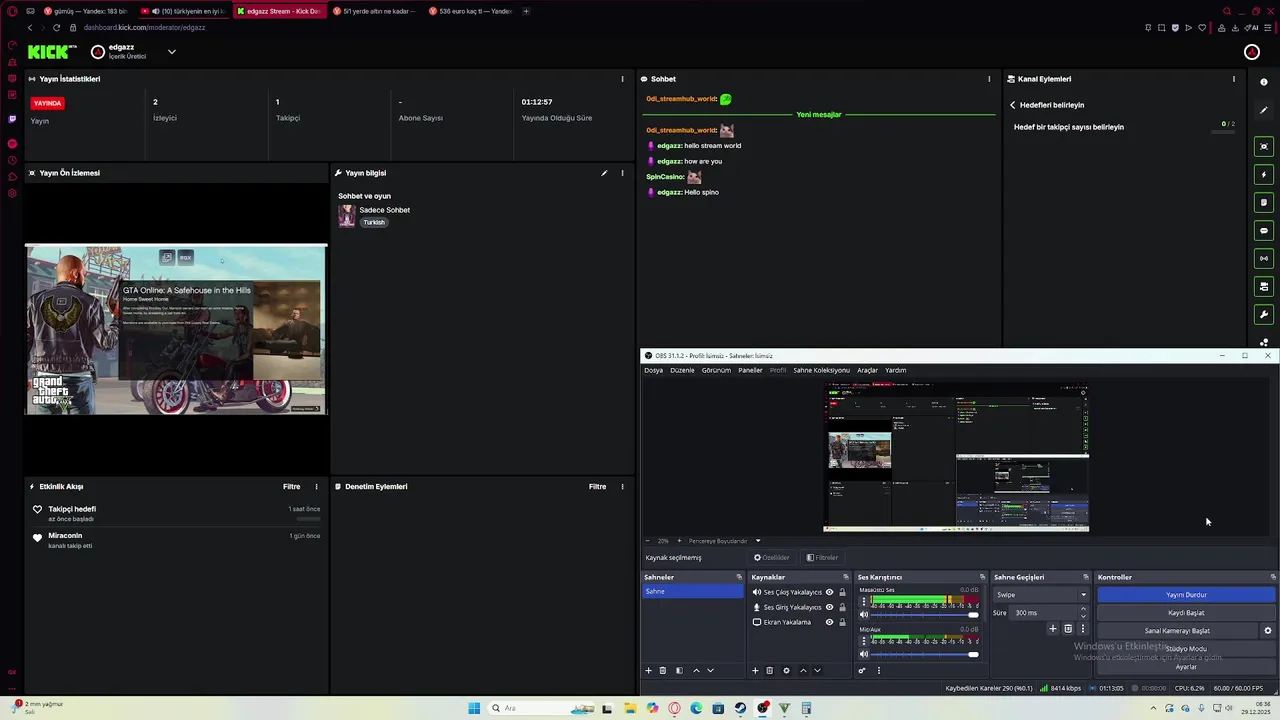Image resolution: width=1280 pixels, height=720 pixels.
Task: Adjust Masaüstü Ses volume slider
Action: coord(926,615)
